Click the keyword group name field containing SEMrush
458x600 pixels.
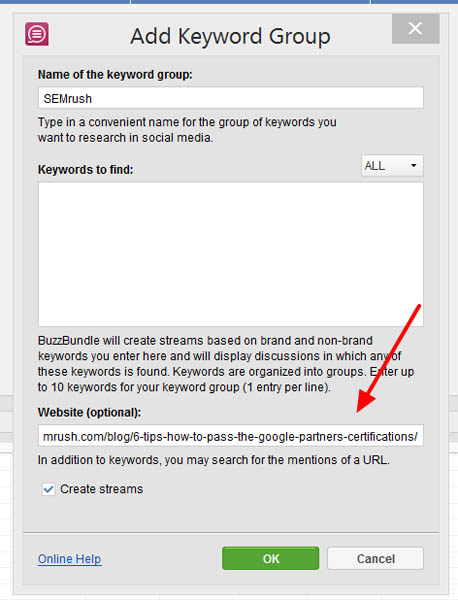click(x=231, y=98)
